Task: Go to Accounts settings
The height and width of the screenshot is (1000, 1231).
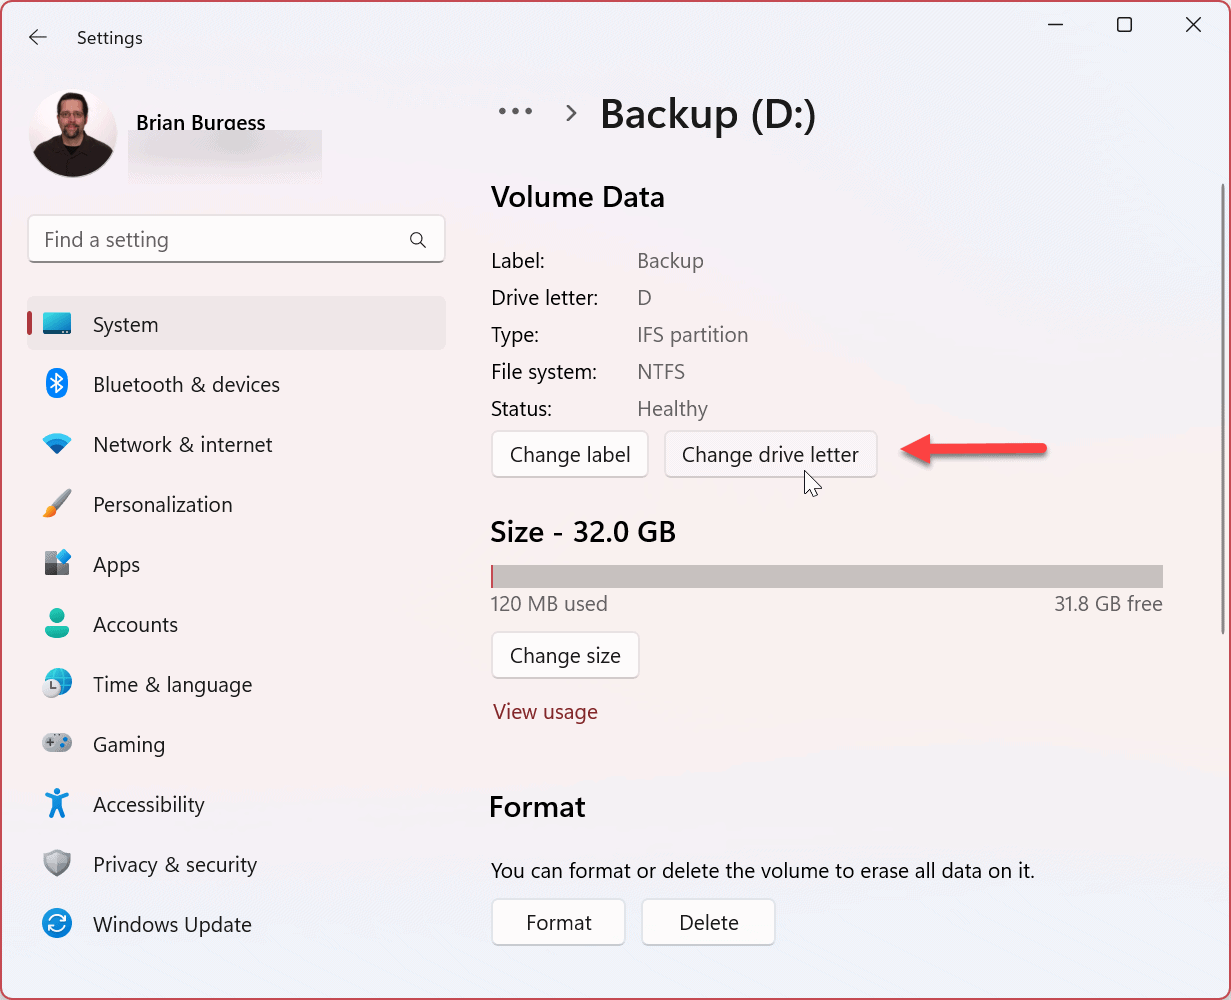Action: point(135,625)
